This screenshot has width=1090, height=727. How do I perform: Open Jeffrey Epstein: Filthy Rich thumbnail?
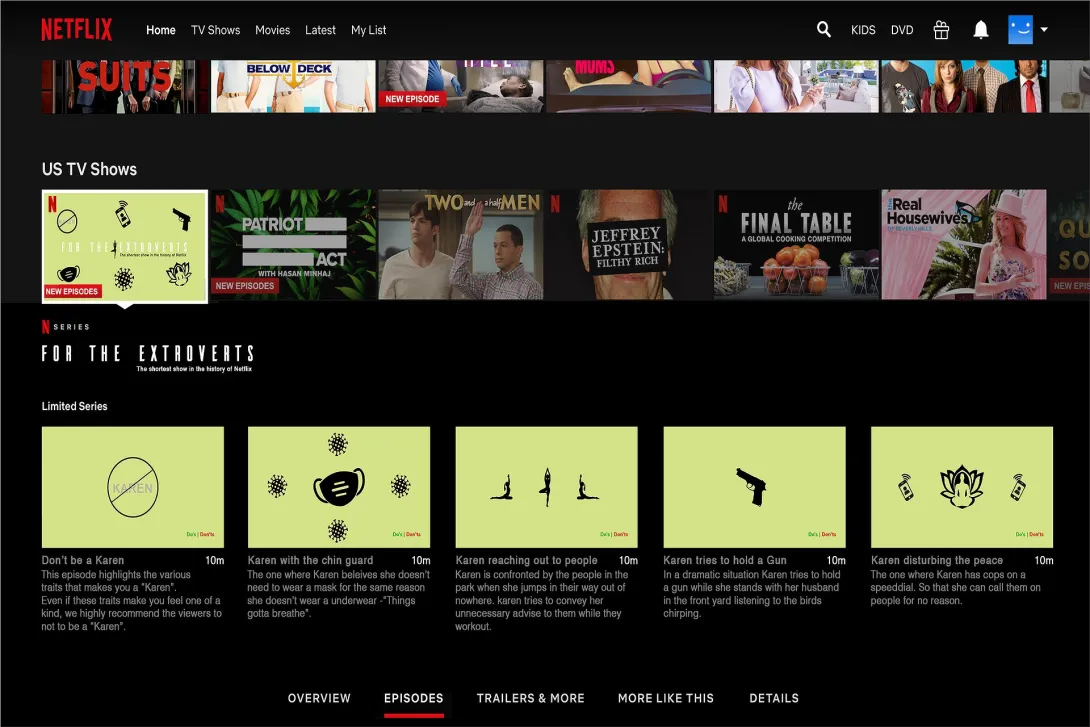[x=628, y=245]
